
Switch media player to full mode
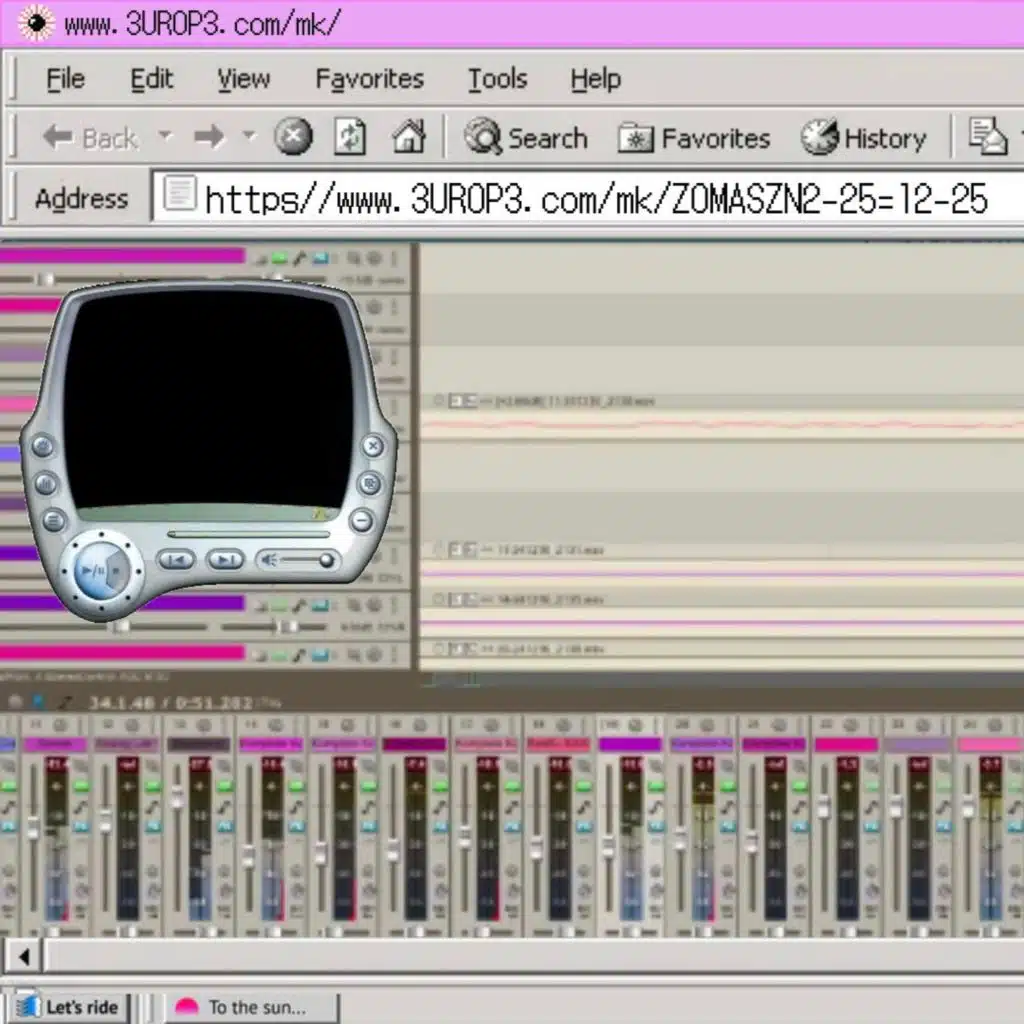[370, 484]
